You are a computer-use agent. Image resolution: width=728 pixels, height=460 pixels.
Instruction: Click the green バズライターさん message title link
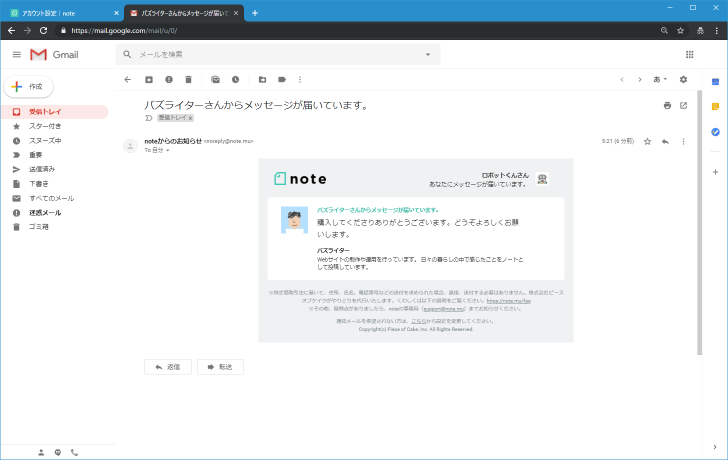[x=377, y=210]
